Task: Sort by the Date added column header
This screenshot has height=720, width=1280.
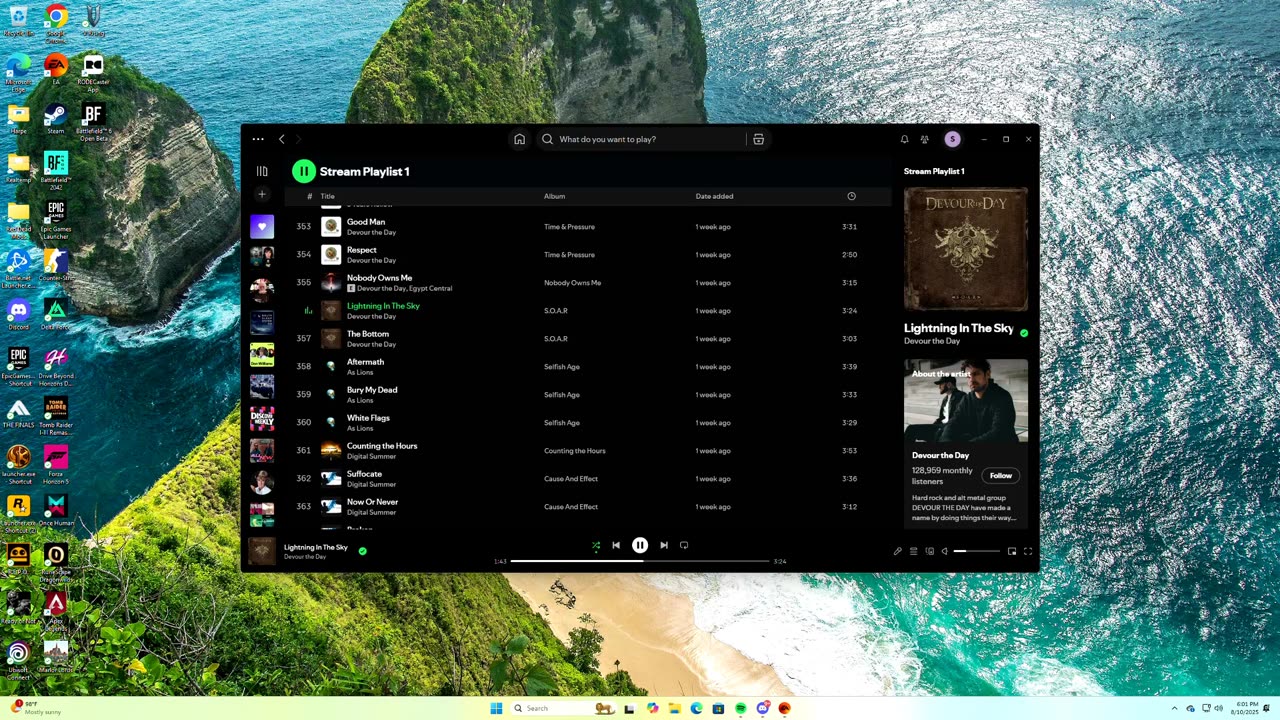Action: [714, 196]
